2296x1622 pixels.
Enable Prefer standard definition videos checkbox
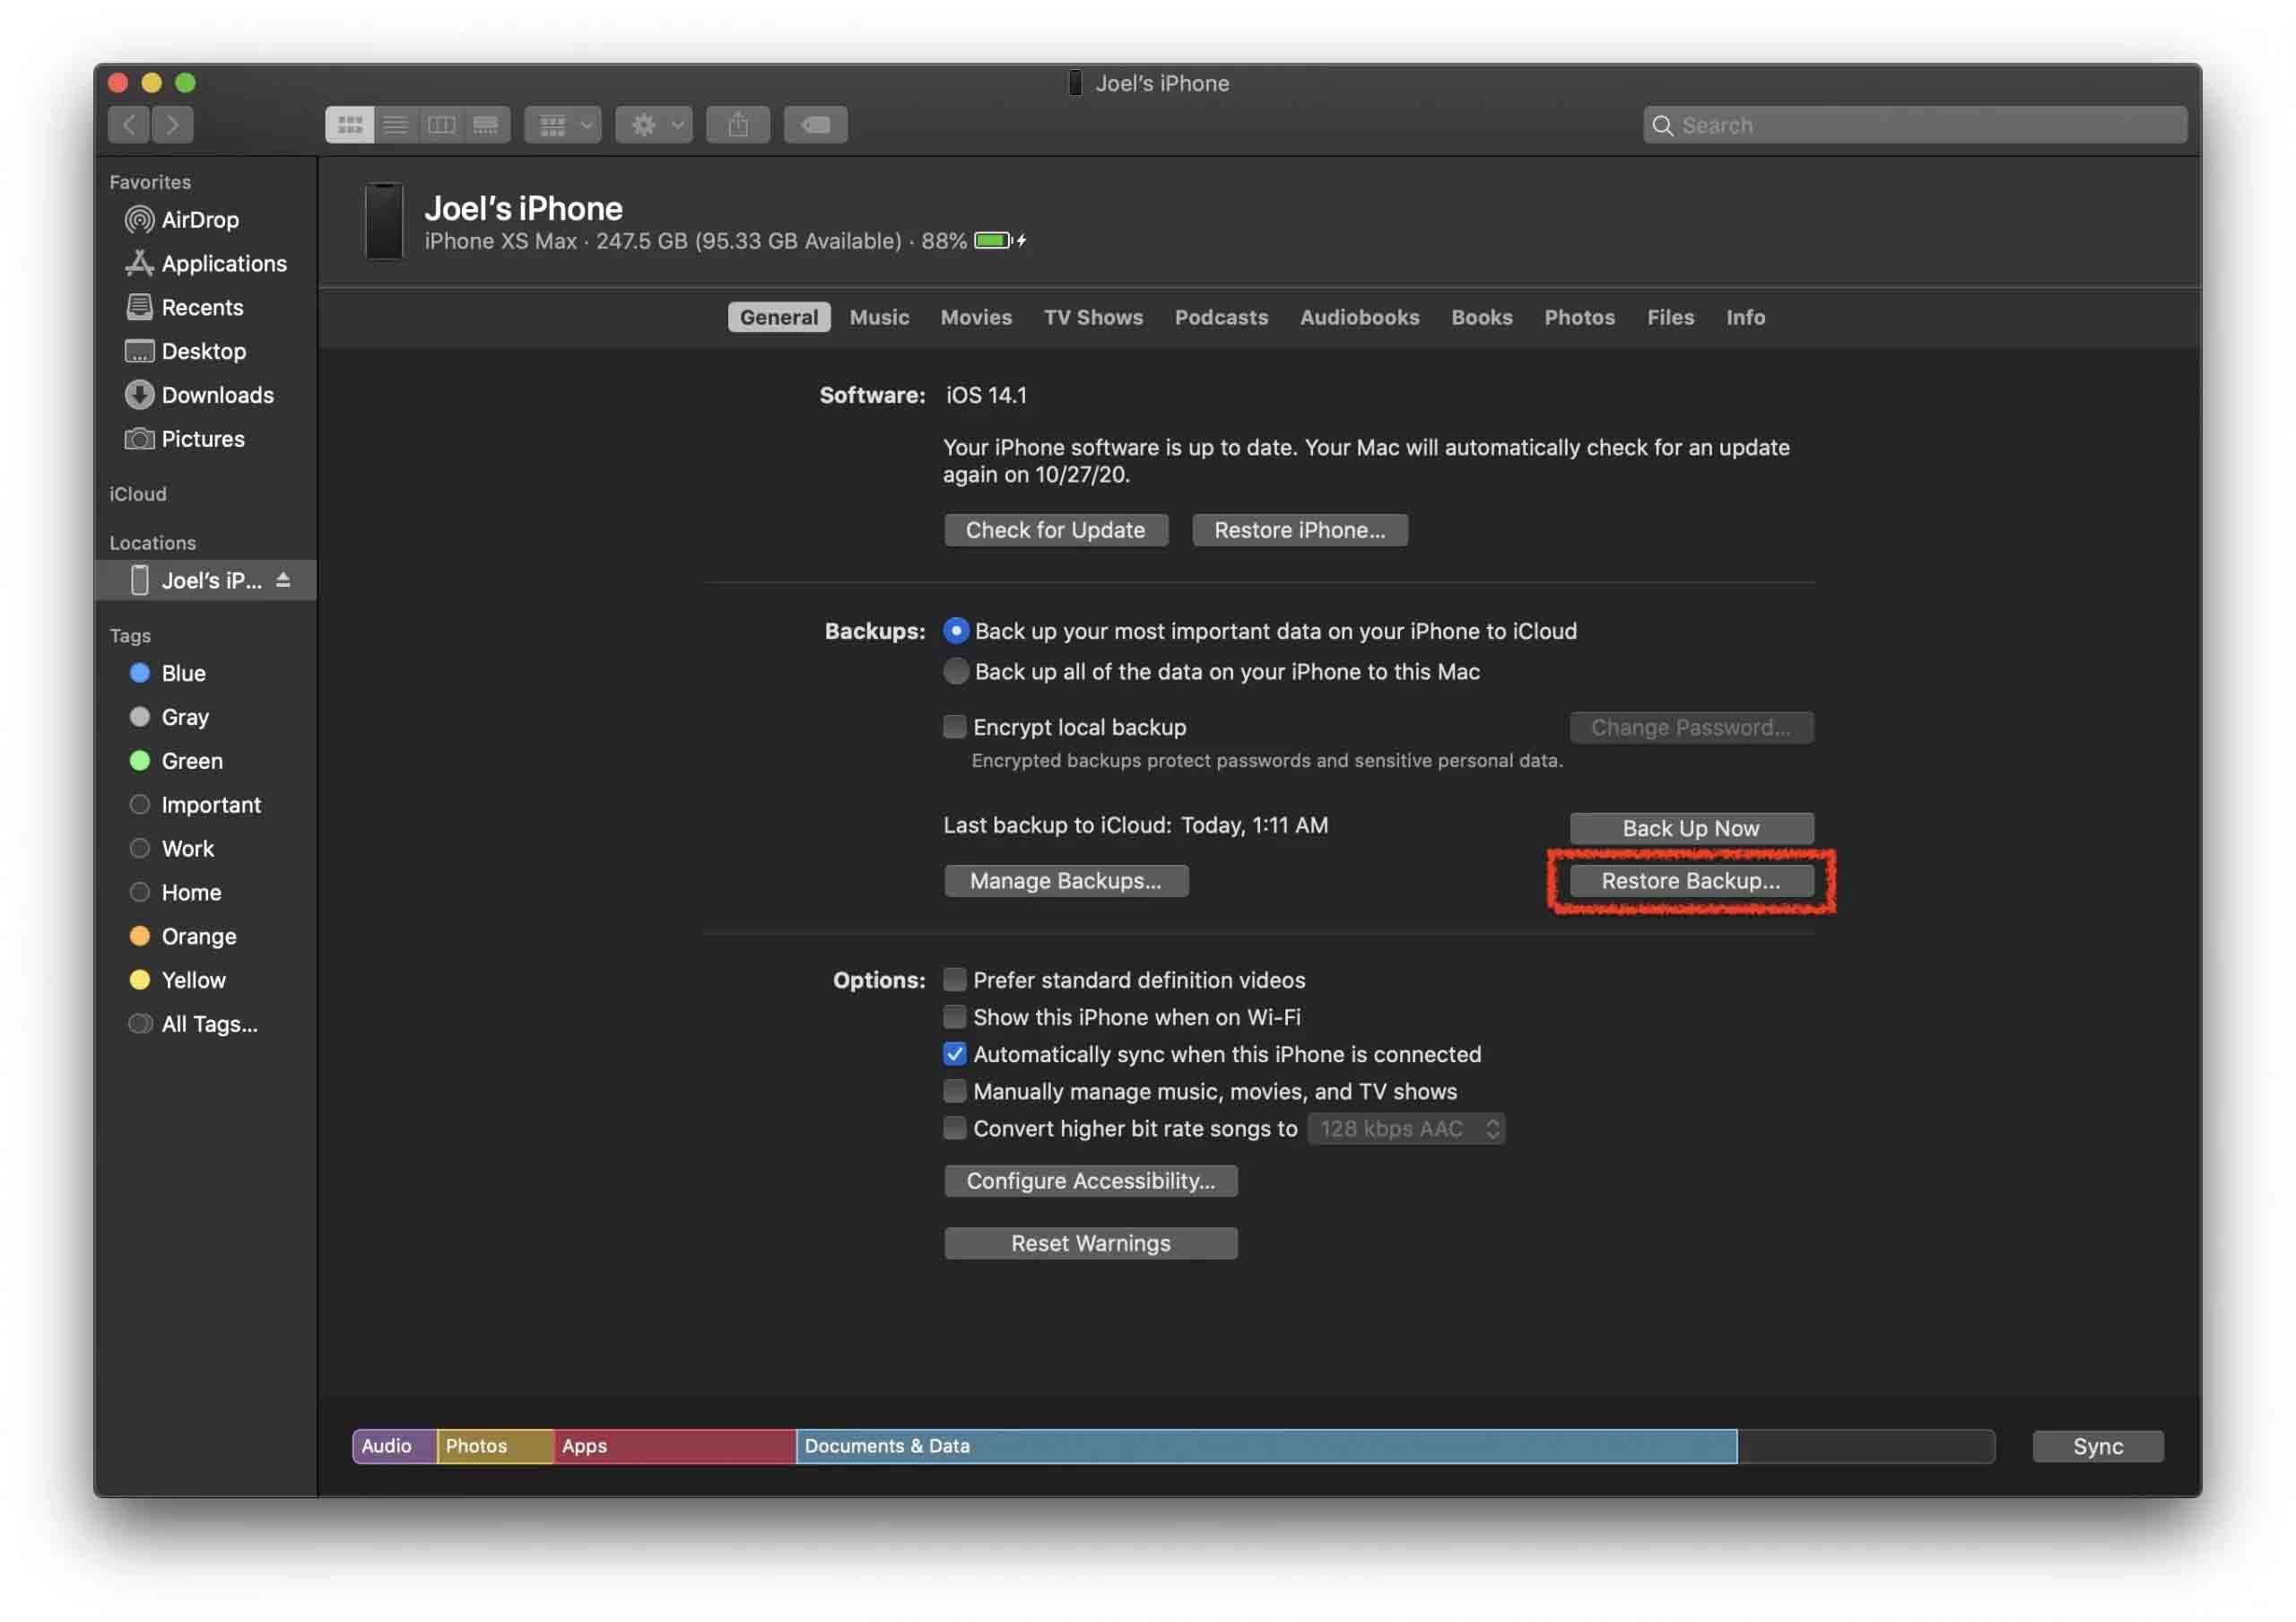(x=952, y=980)
